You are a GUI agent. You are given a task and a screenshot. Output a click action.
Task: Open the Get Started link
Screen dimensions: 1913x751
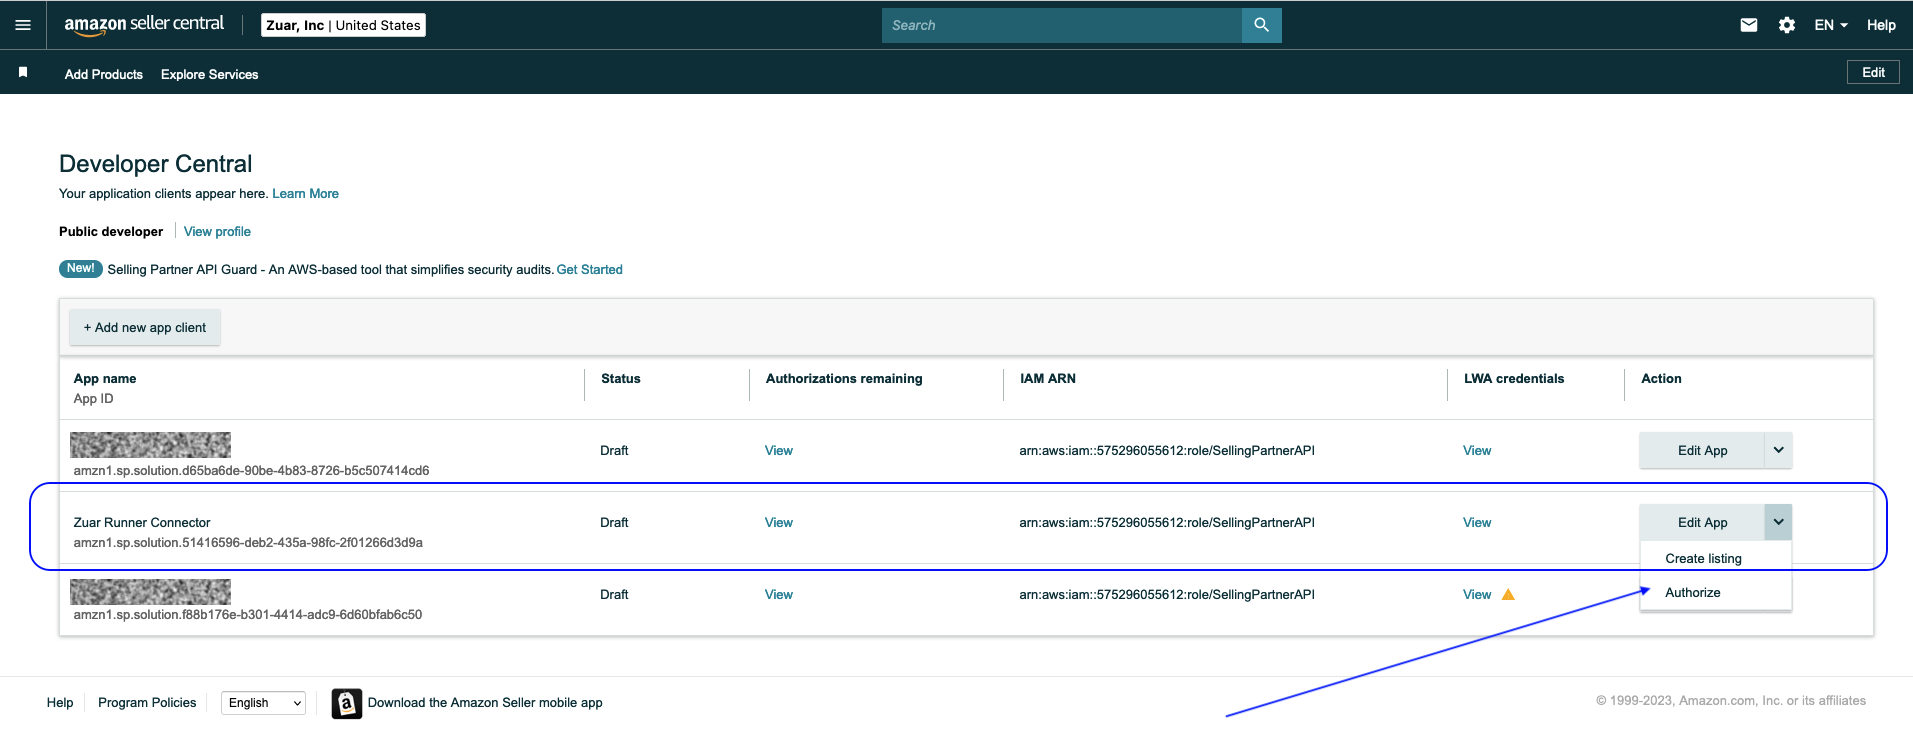coord(589,270)
